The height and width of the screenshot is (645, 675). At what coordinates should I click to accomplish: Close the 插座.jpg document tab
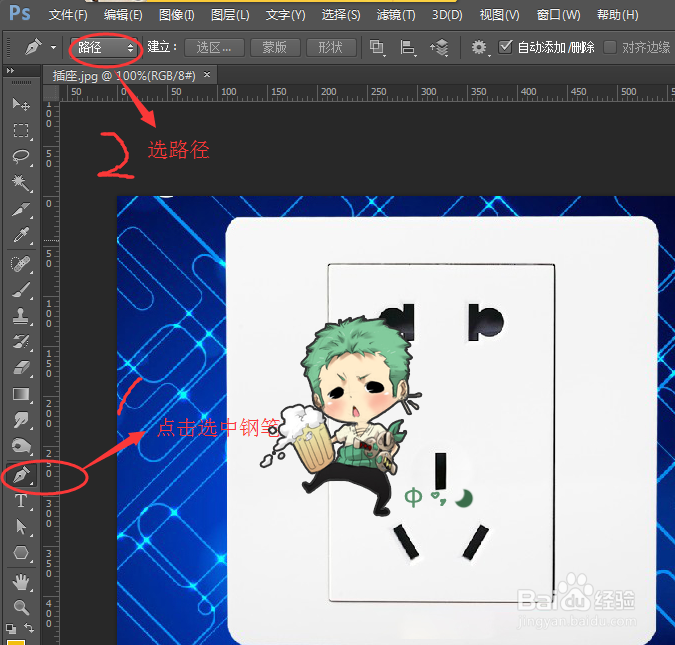[x=207, y=75]
